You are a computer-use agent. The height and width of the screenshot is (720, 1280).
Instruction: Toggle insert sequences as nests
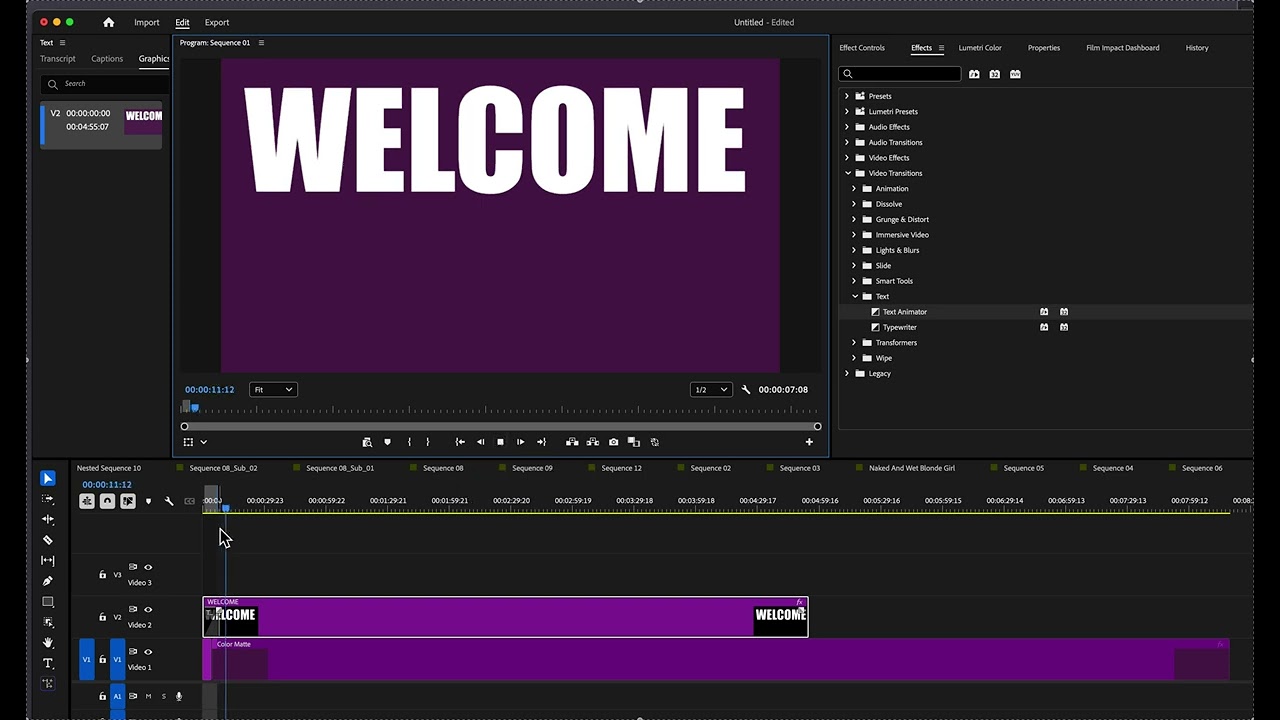click(x=87, y=501)
